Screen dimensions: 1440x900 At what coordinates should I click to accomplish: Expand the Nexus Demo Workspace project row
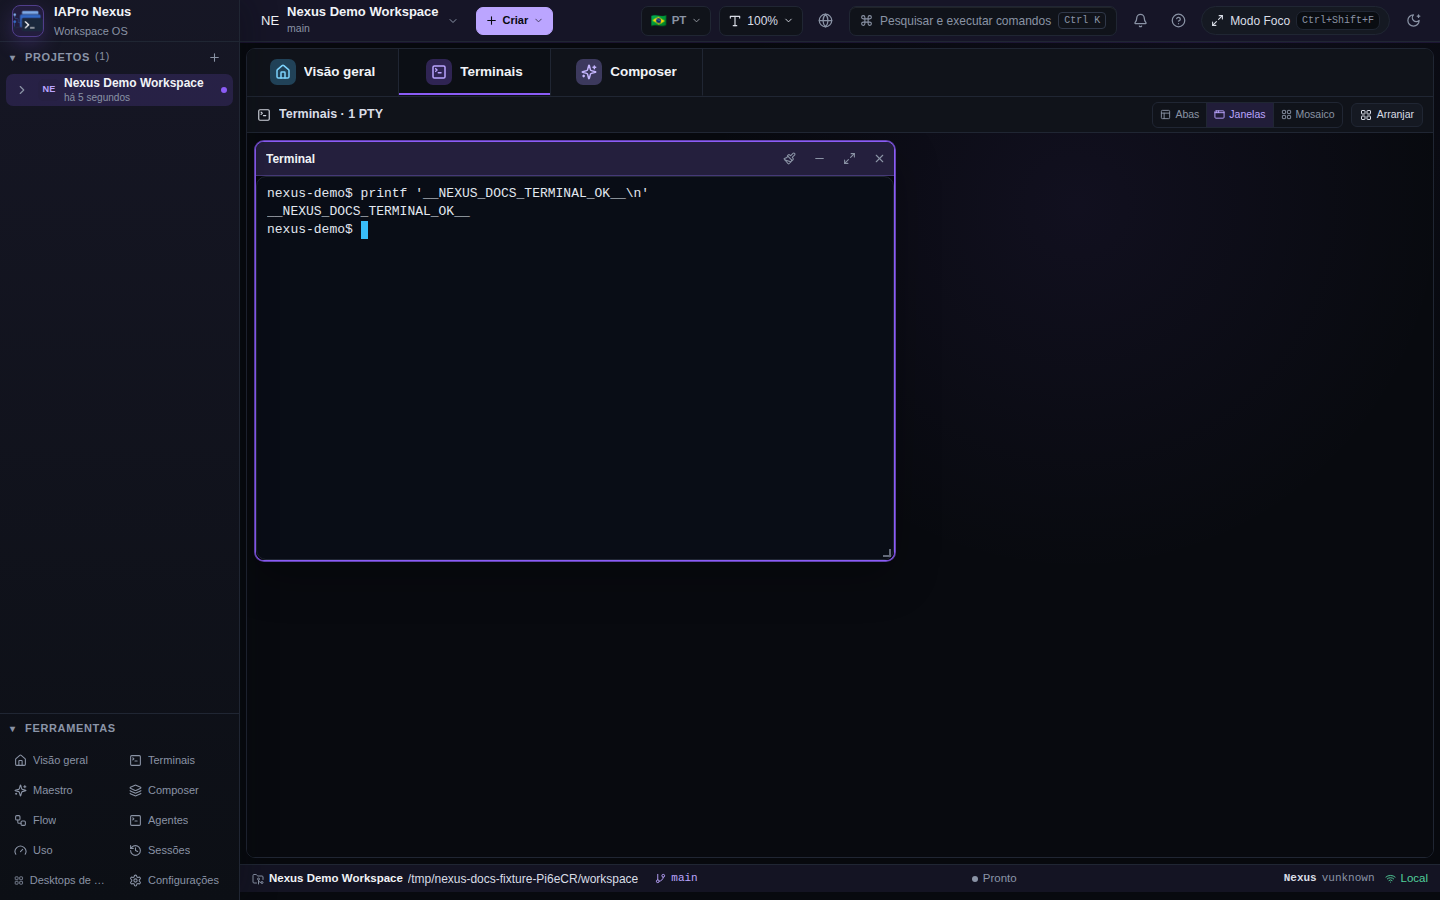point(22,89)
